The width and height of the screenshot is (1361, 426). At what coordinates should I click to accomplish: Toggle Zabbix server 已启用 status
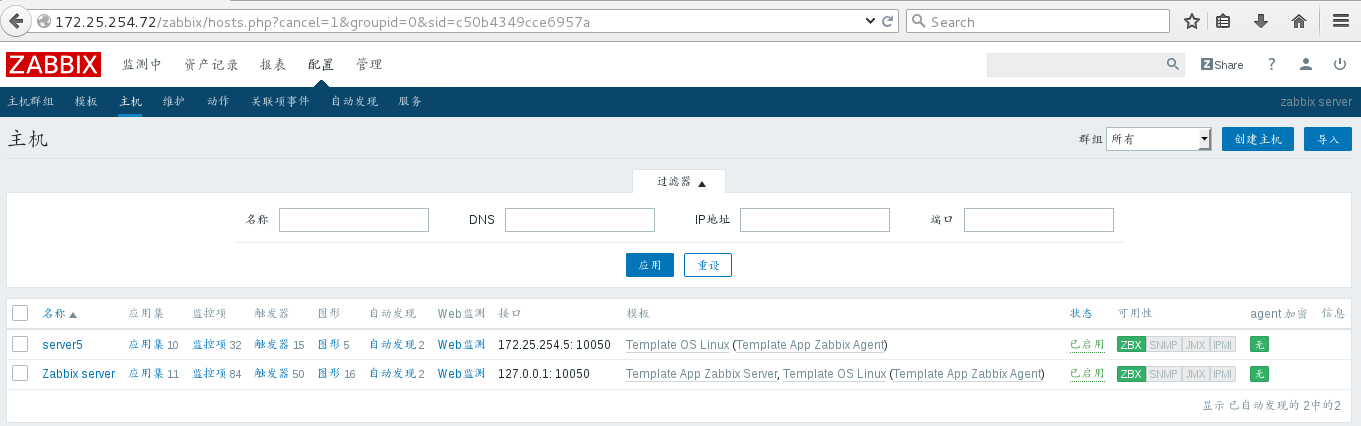pos(1087,373)
